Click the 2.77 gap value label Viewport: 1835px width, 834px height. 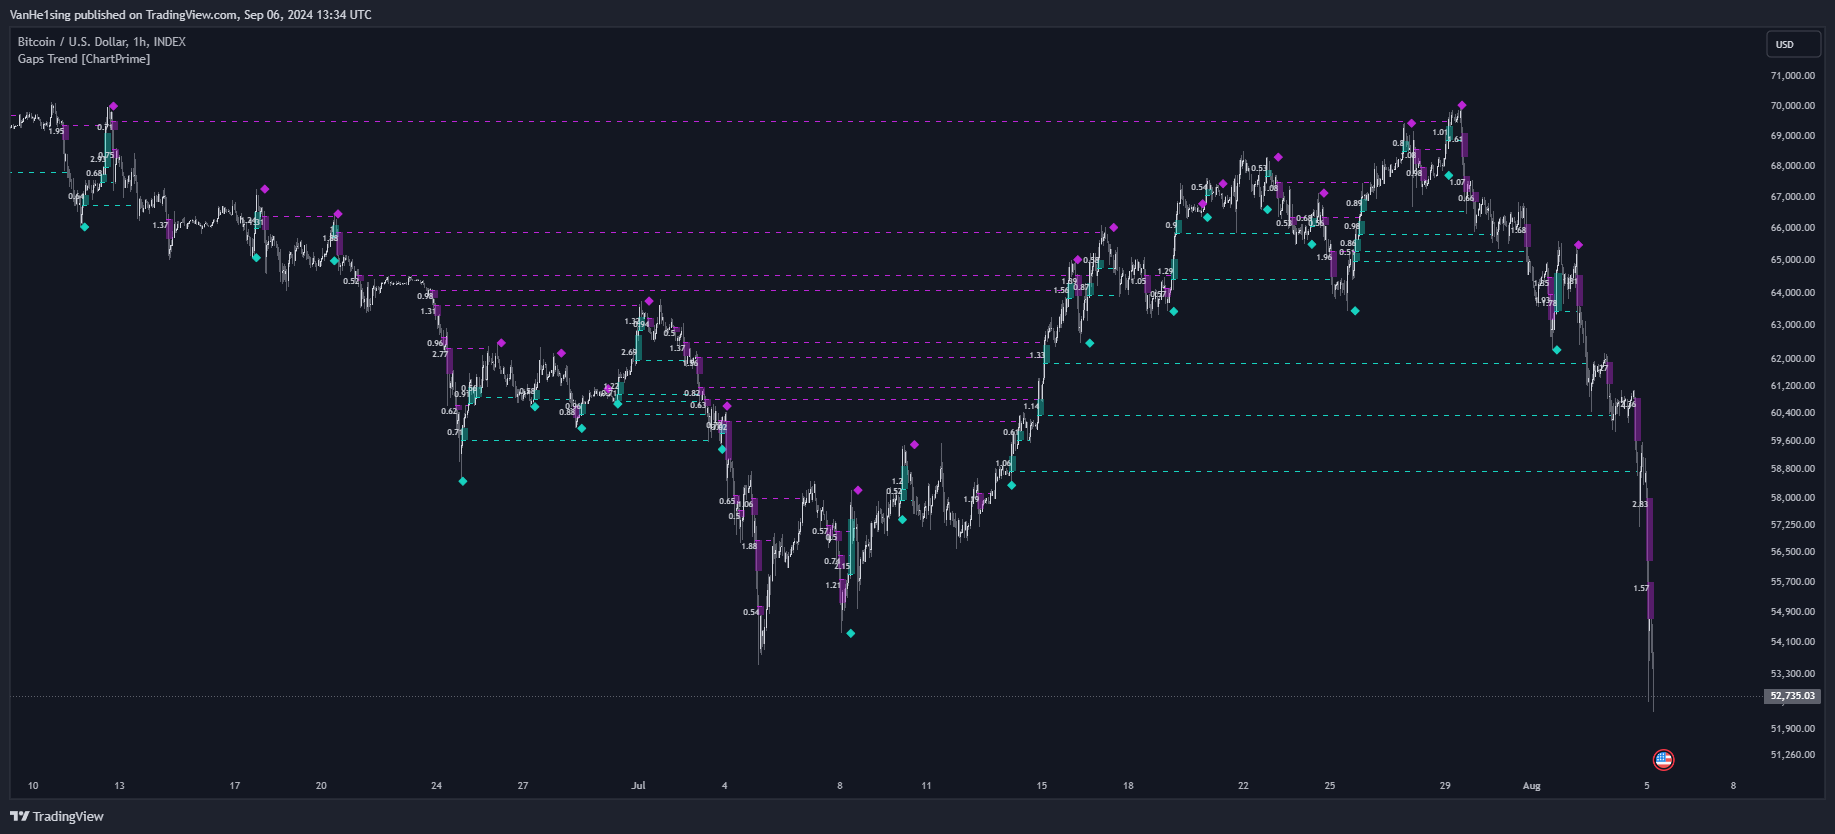pyautogui.click(x=440, y=354)
